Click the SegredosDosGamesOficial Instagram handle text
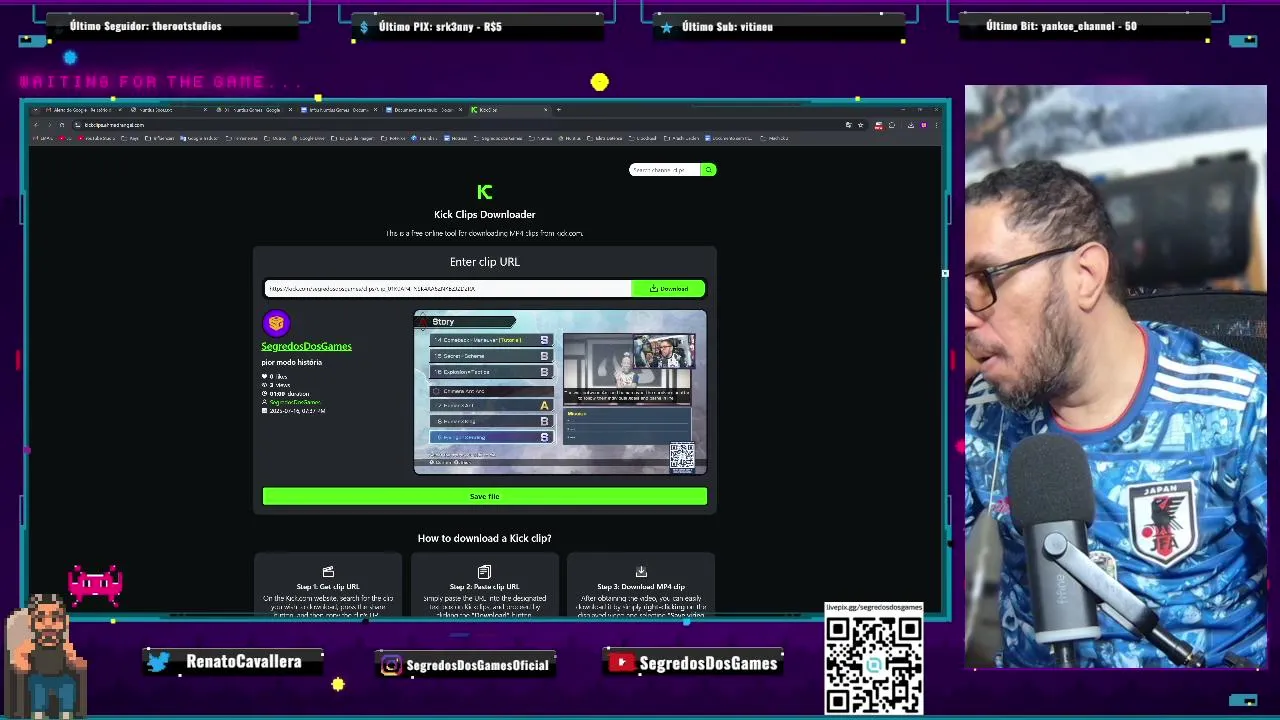The height and width of the screenshot is (720, 1280). tap(477, 665)
